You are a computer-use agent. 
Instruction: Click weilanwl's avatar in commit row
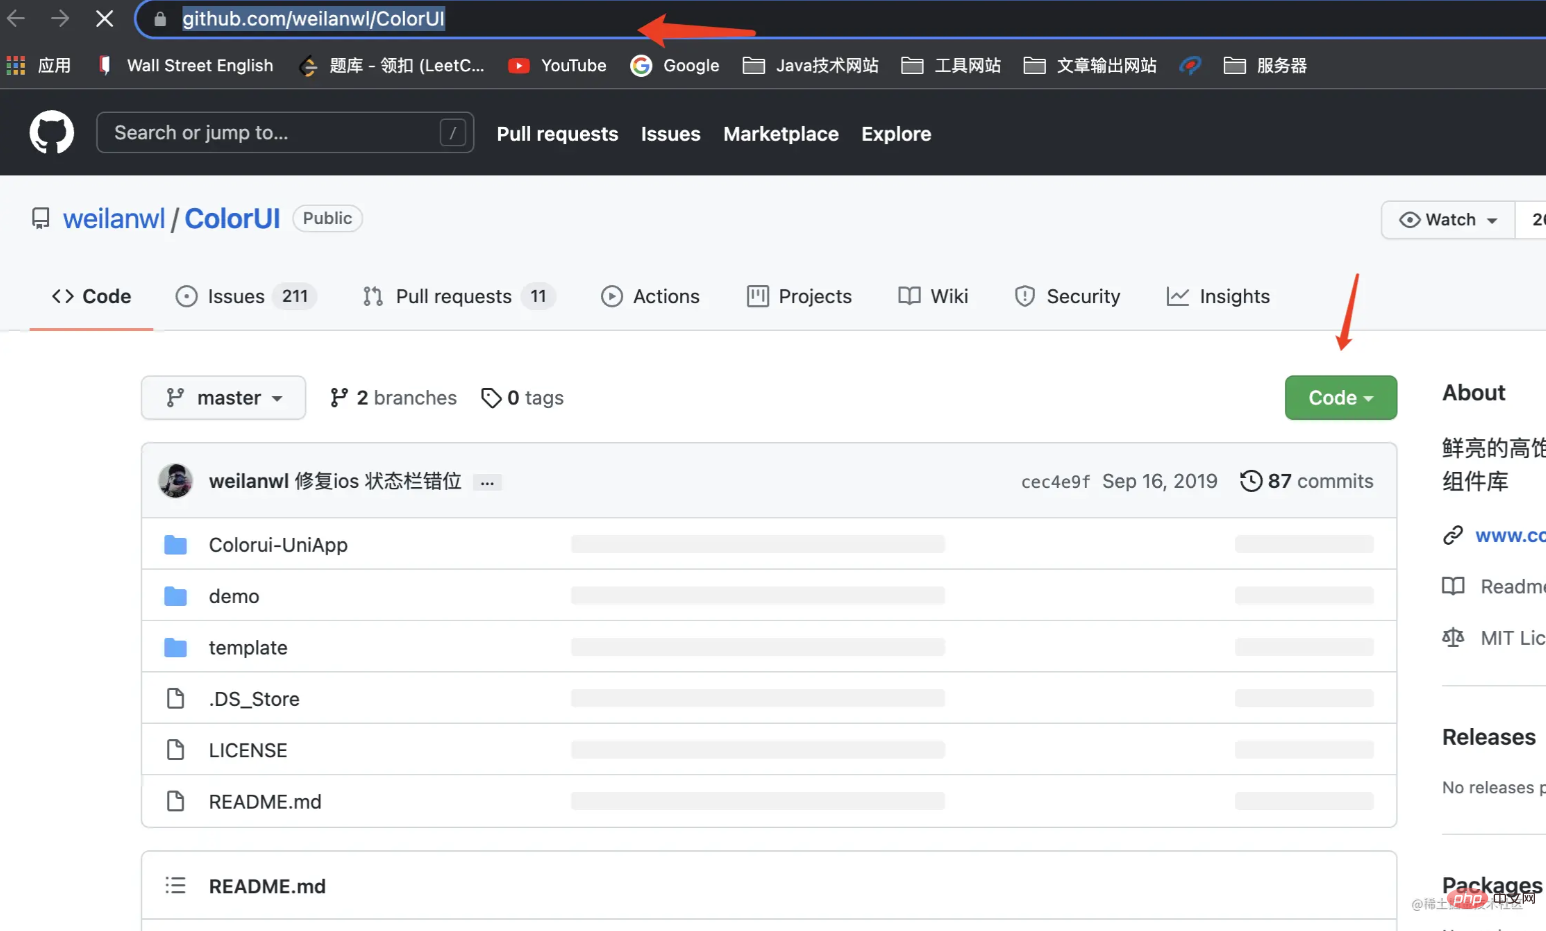click(x=176, y=481)
